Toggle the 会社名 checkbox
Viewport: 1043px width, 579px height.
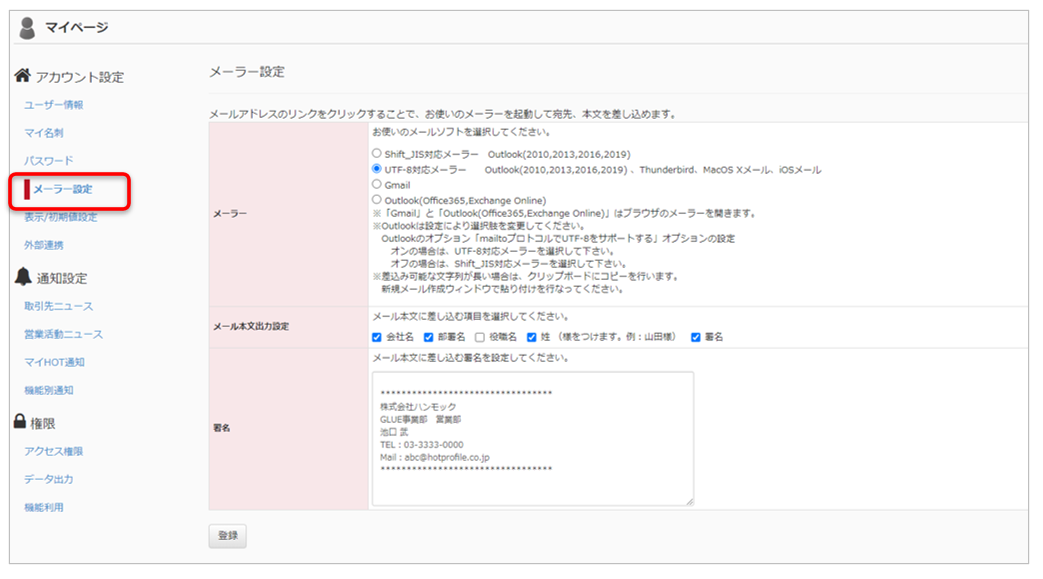[377, 337]
